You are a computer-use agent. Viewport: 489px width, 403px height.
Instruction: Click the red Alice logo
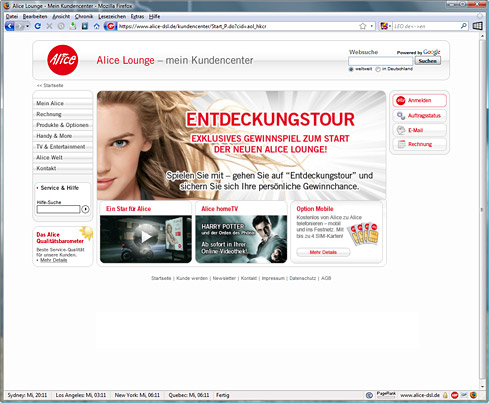pyautogui.click(x=63, y=60)
